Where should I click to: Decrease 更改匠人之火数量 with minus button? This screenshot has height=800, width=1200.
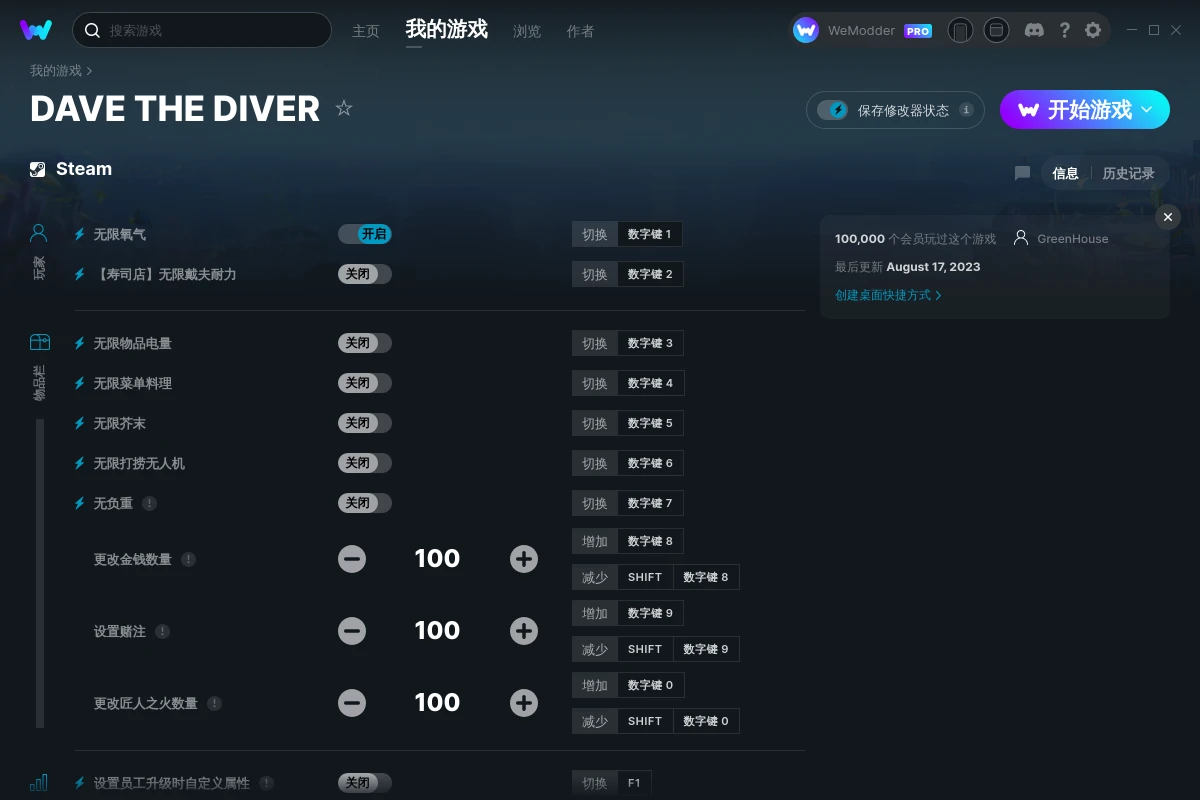point(352,703)
